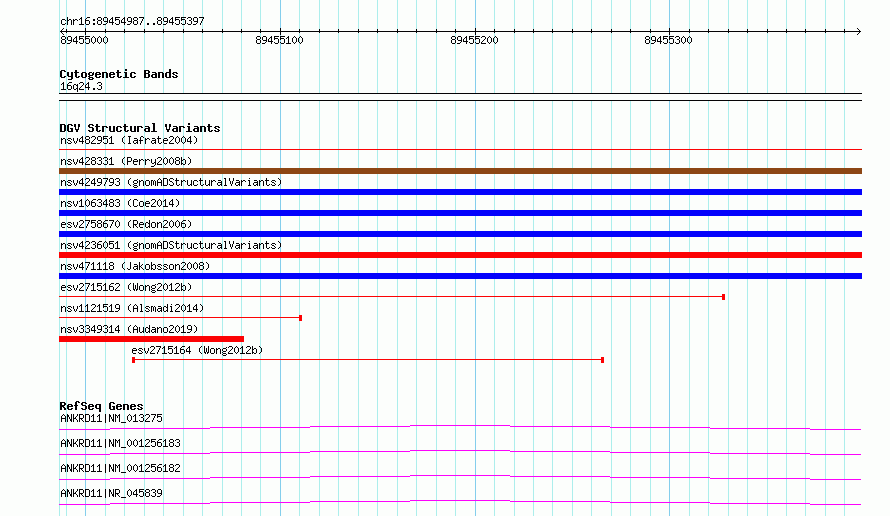Open nsv4236051 (gnomADStructuralVariants) label
Screen dimensions: 890x516
[171, 245]
